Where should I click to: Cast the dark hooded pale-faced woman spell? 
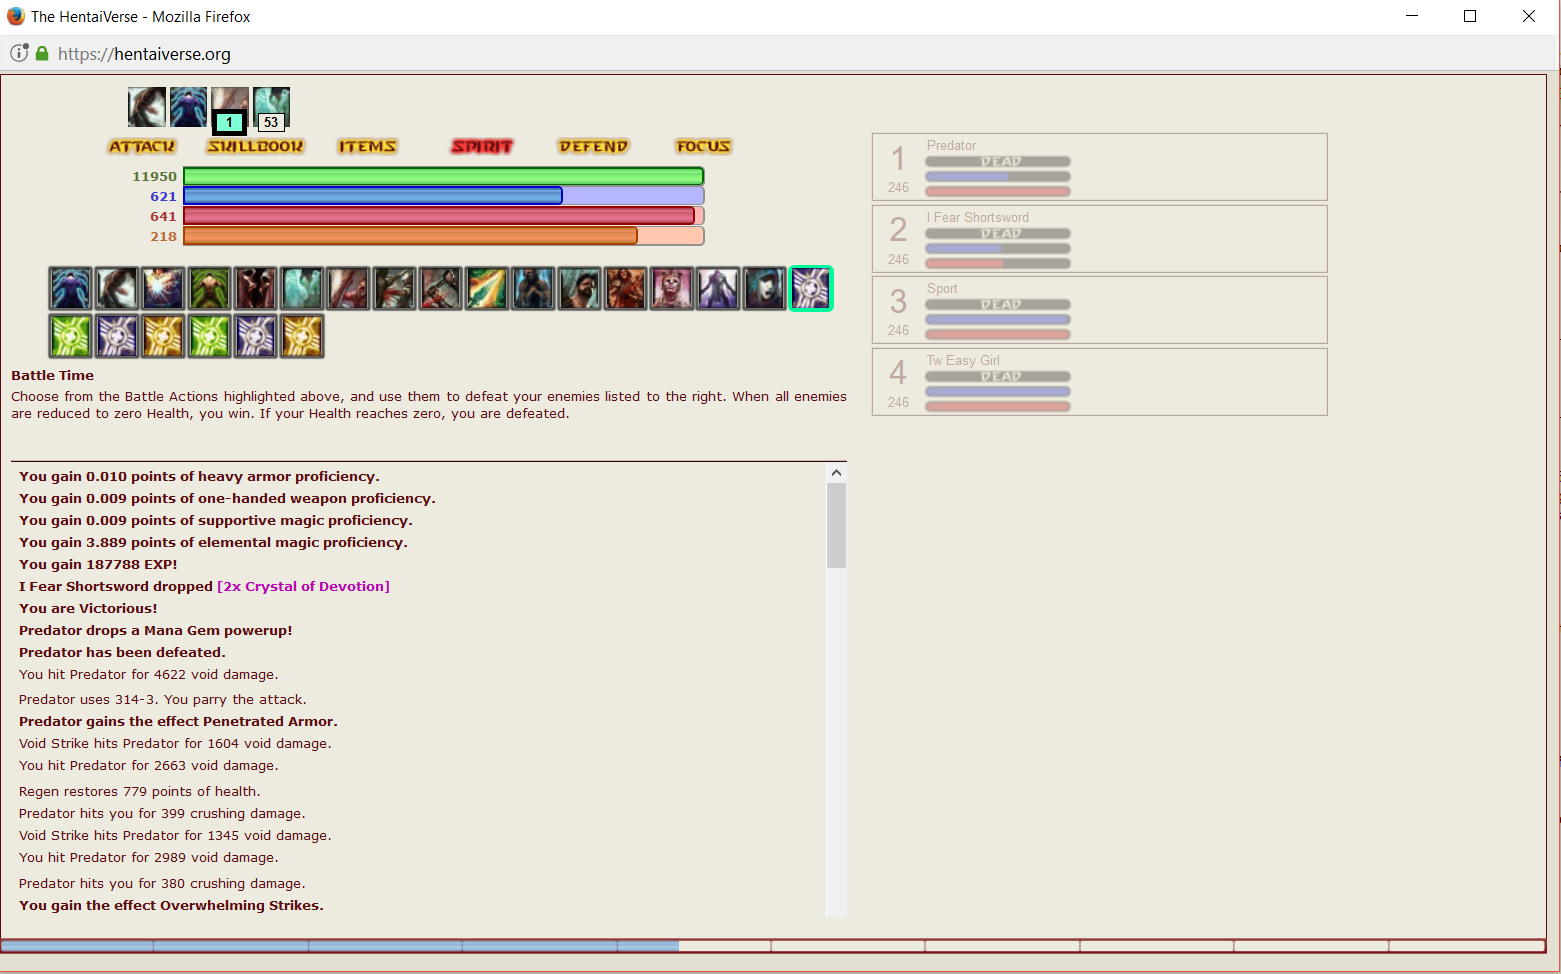(x=764, y=289)
